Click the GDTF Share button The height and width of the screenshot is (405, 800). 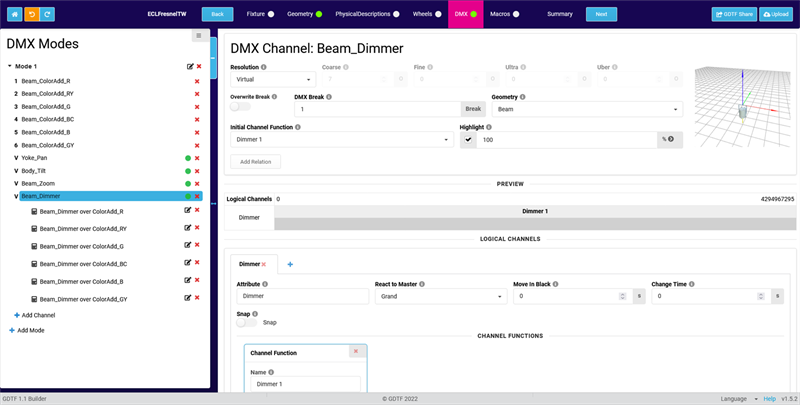click(x=734, y=14)
